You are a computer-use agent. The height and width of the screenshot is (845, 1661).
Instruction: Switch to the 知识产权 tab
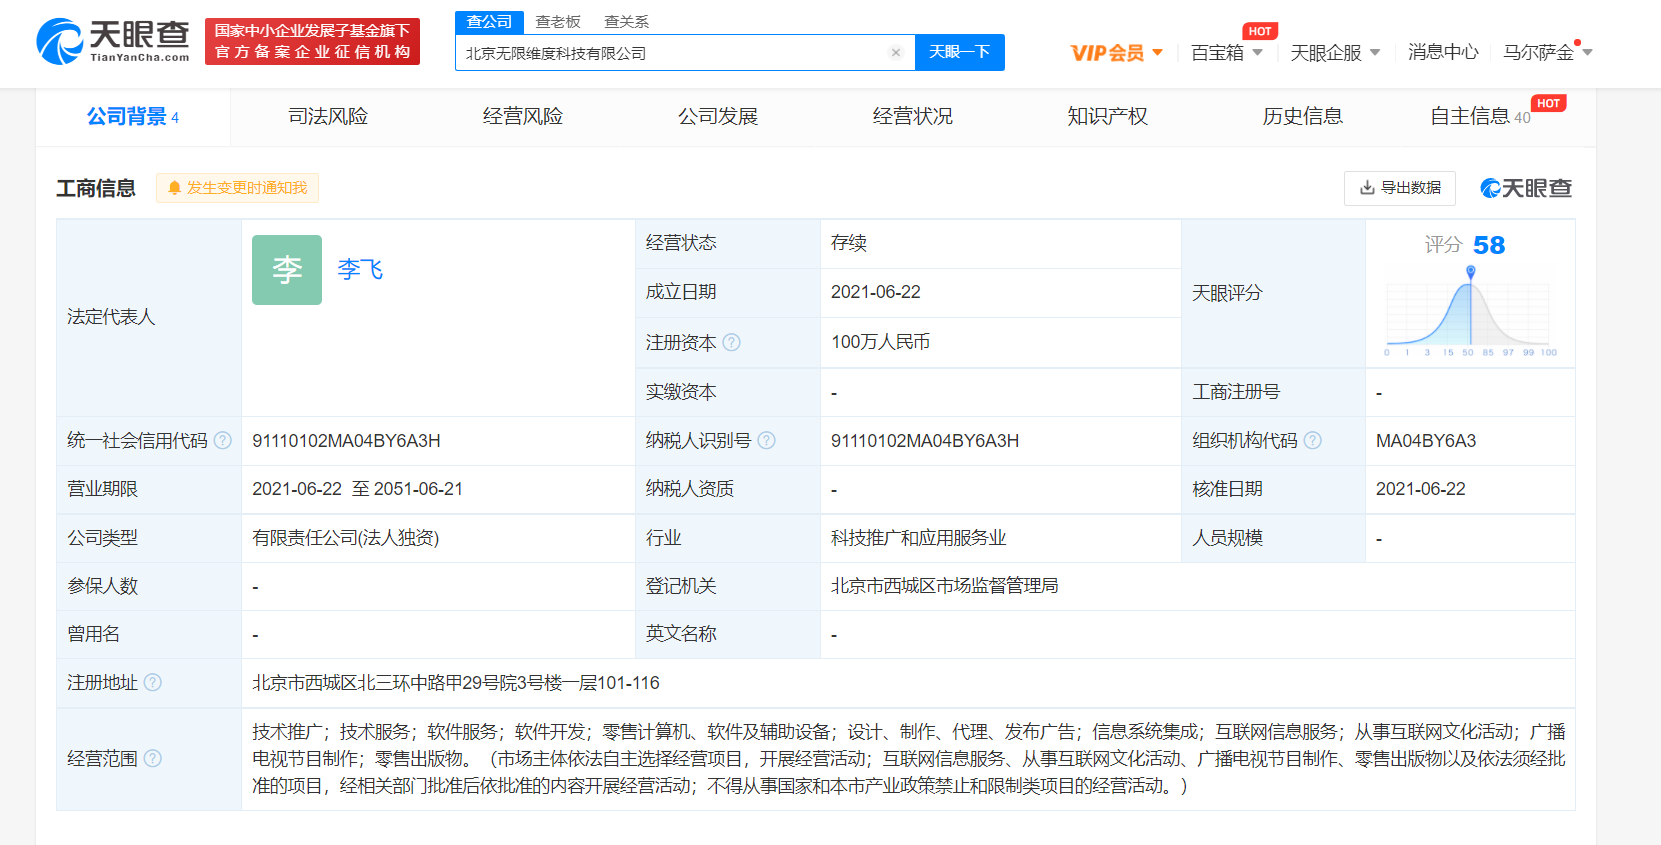(1107, 117)
